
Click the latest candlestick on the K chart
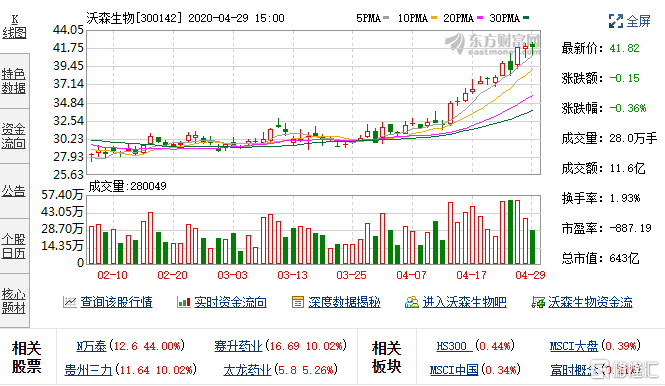coord(533,48)
